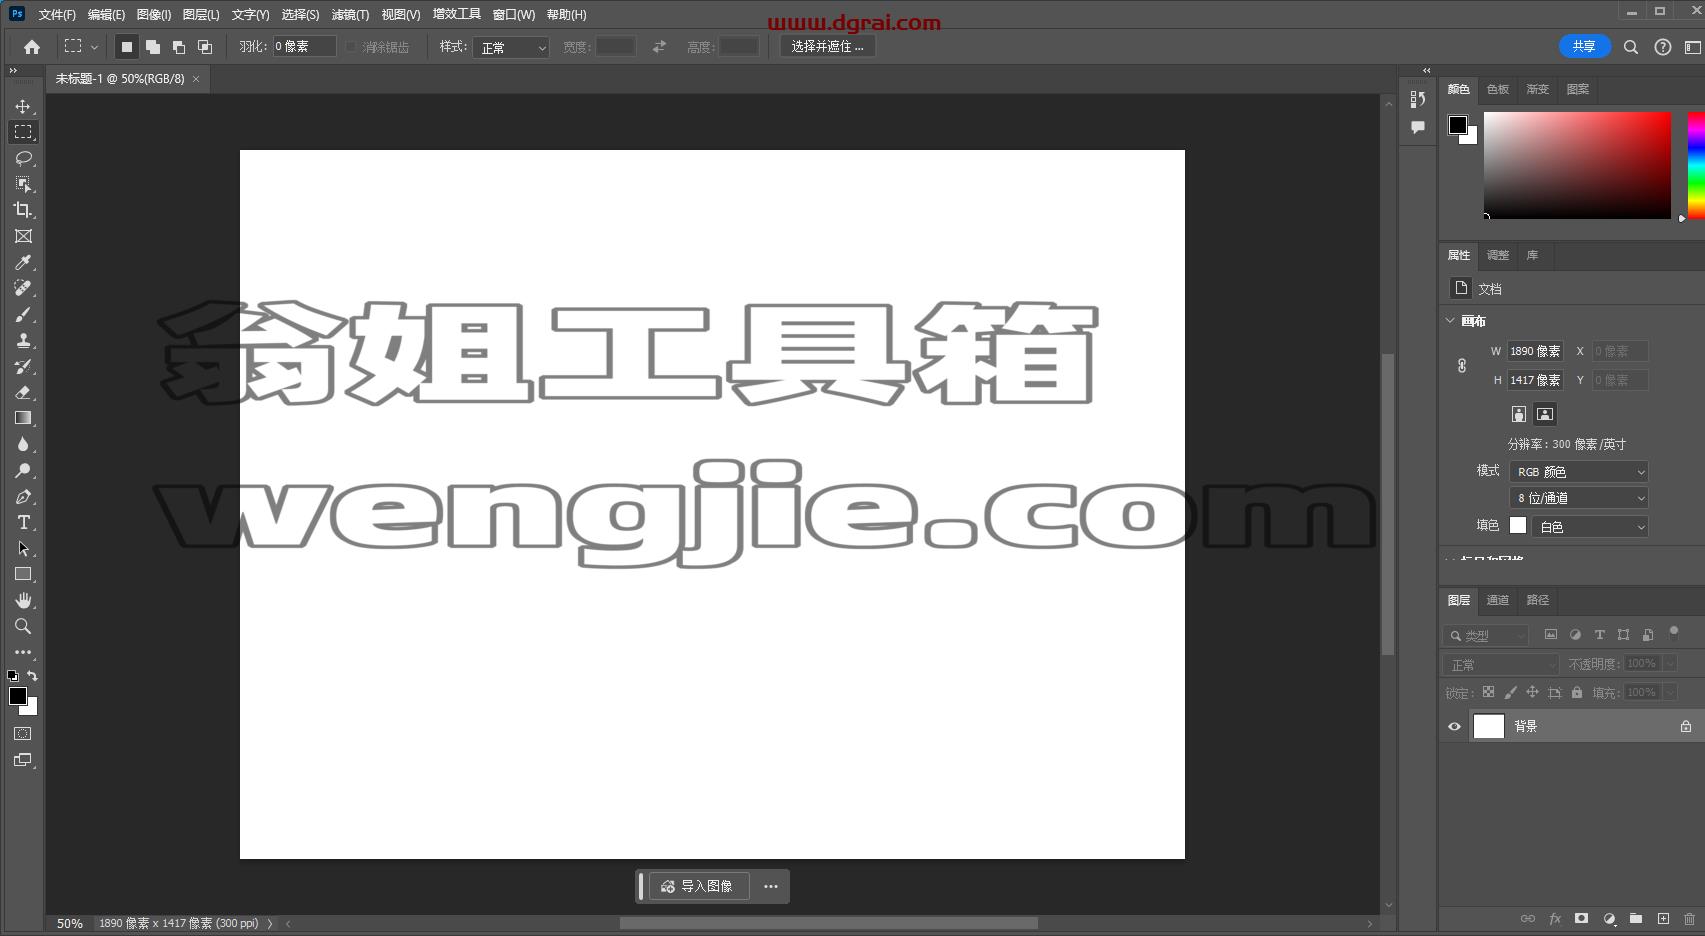This screenshot has height=936, width=1705.
Task: Open the Comments panel icon
Action: 1418,127
